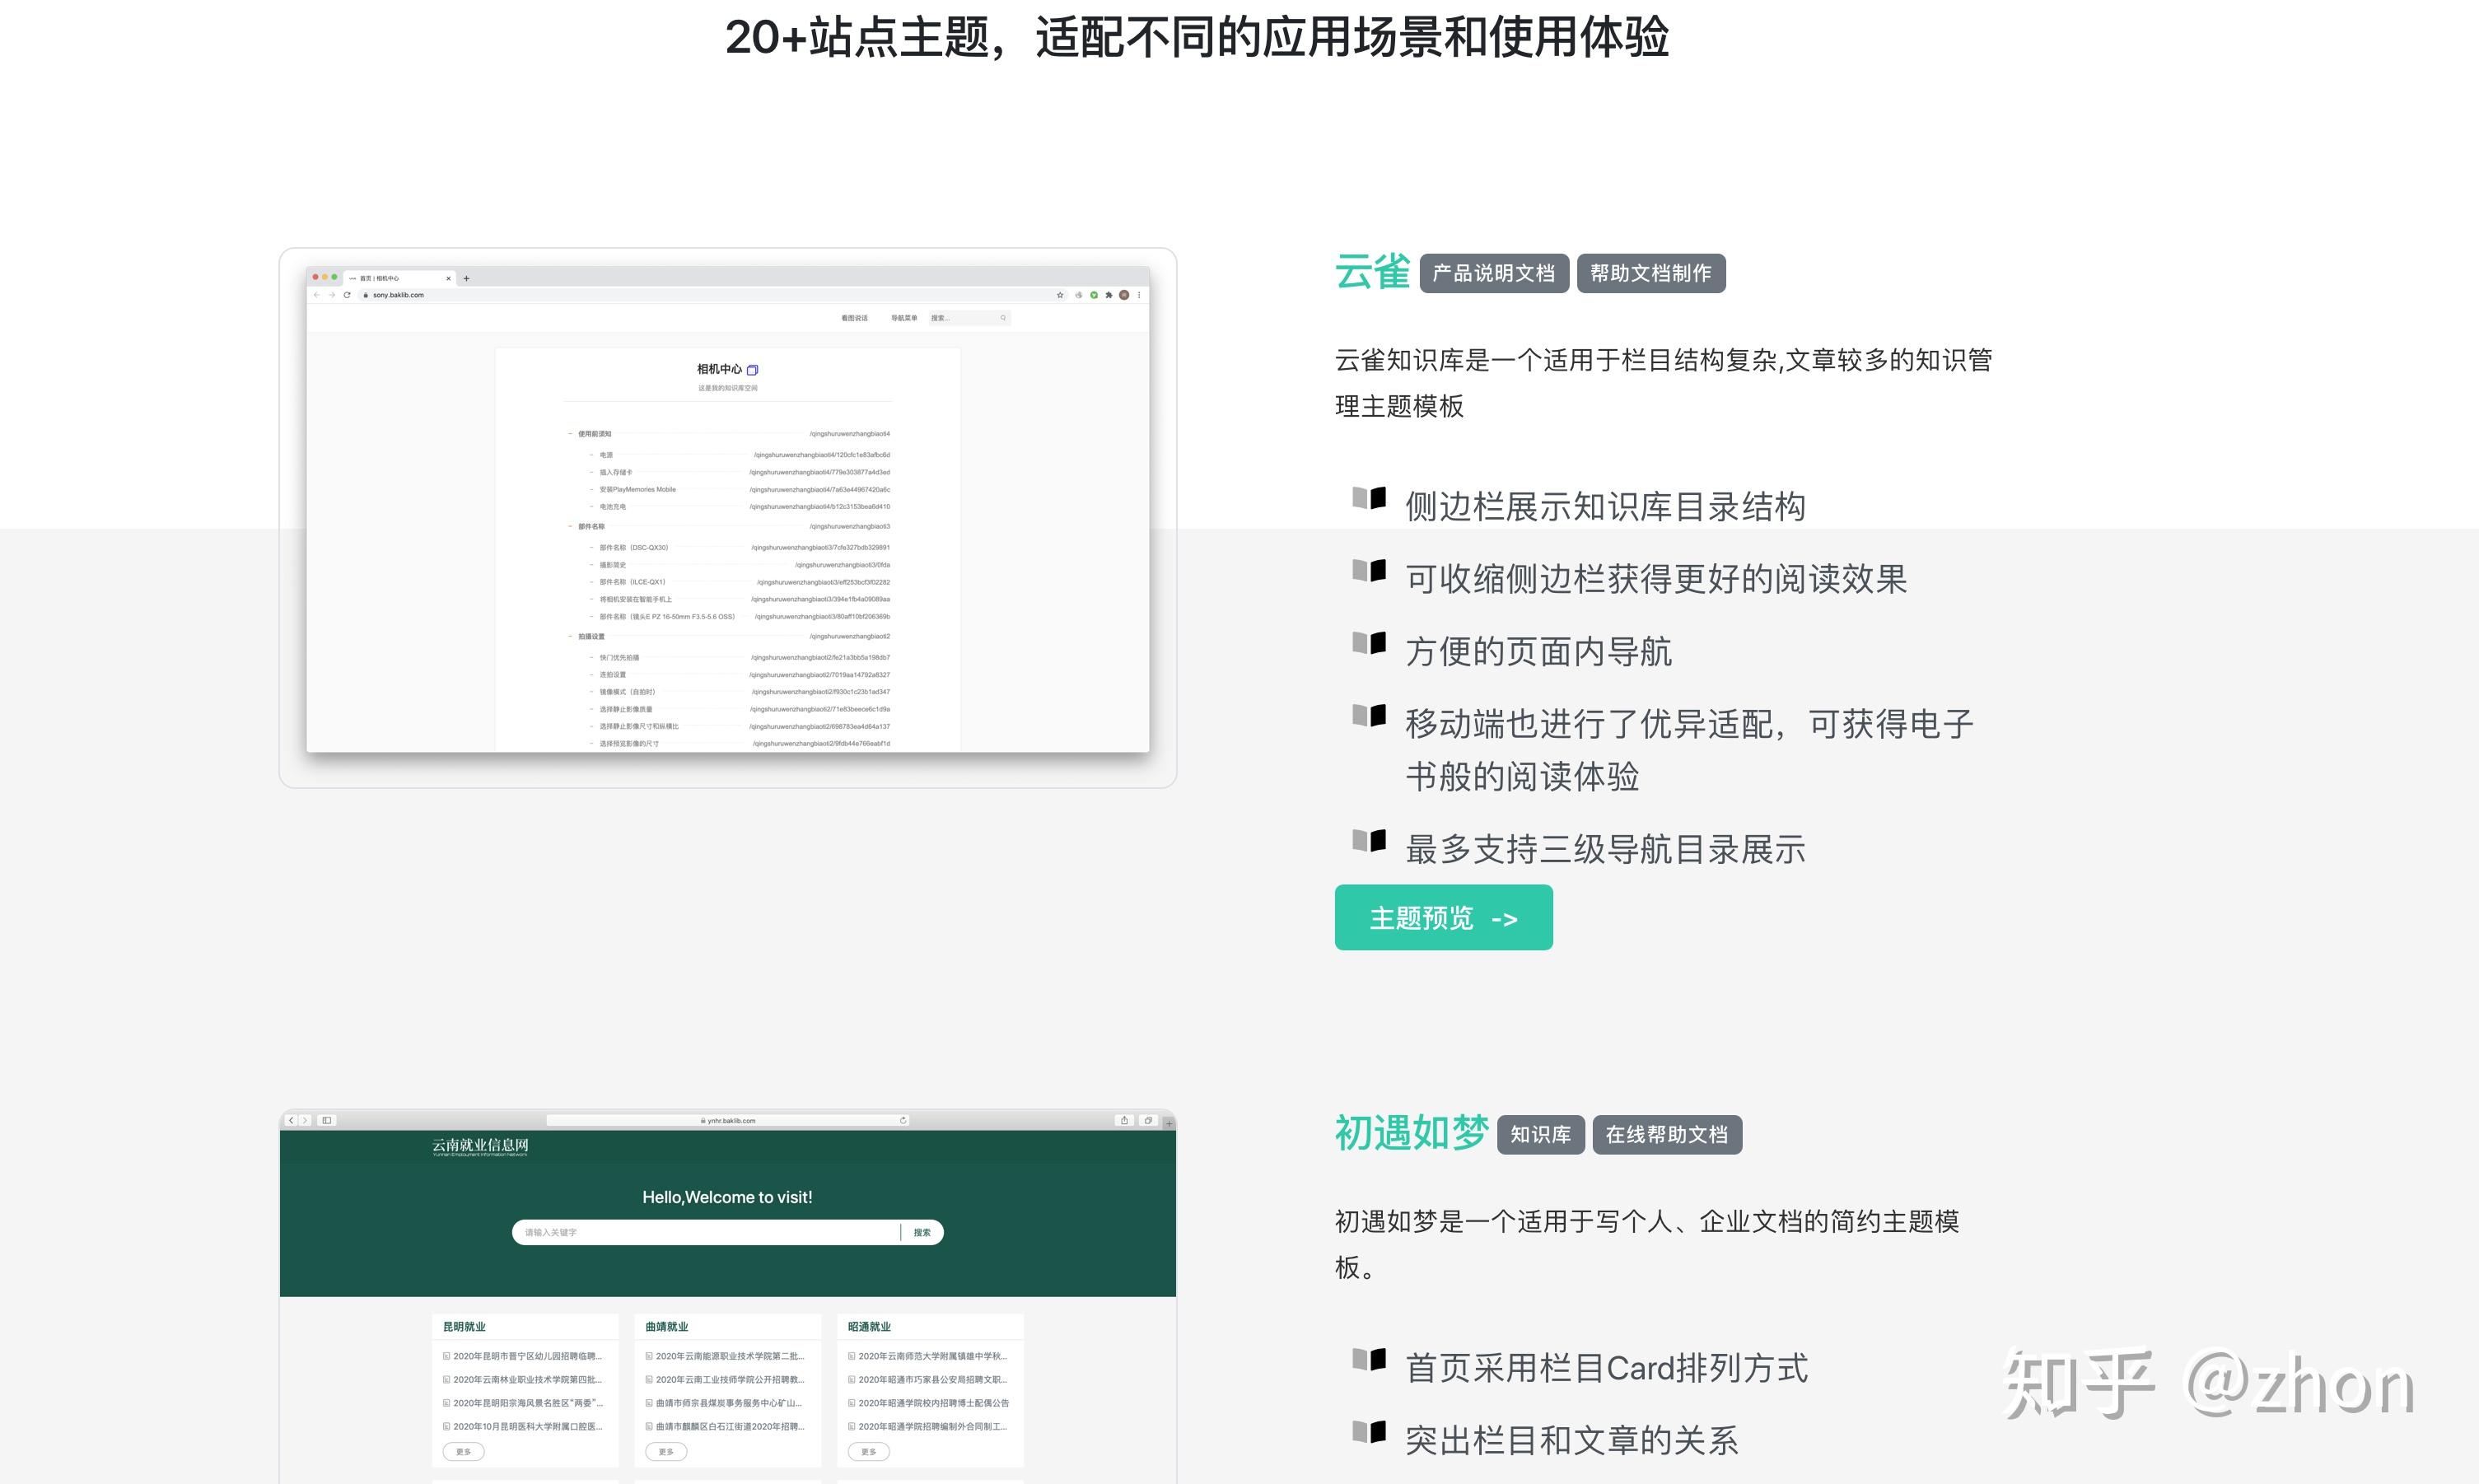Click 更多 under the 昆明就业 column
2479x1484 pixels.
pos(462,1451)
